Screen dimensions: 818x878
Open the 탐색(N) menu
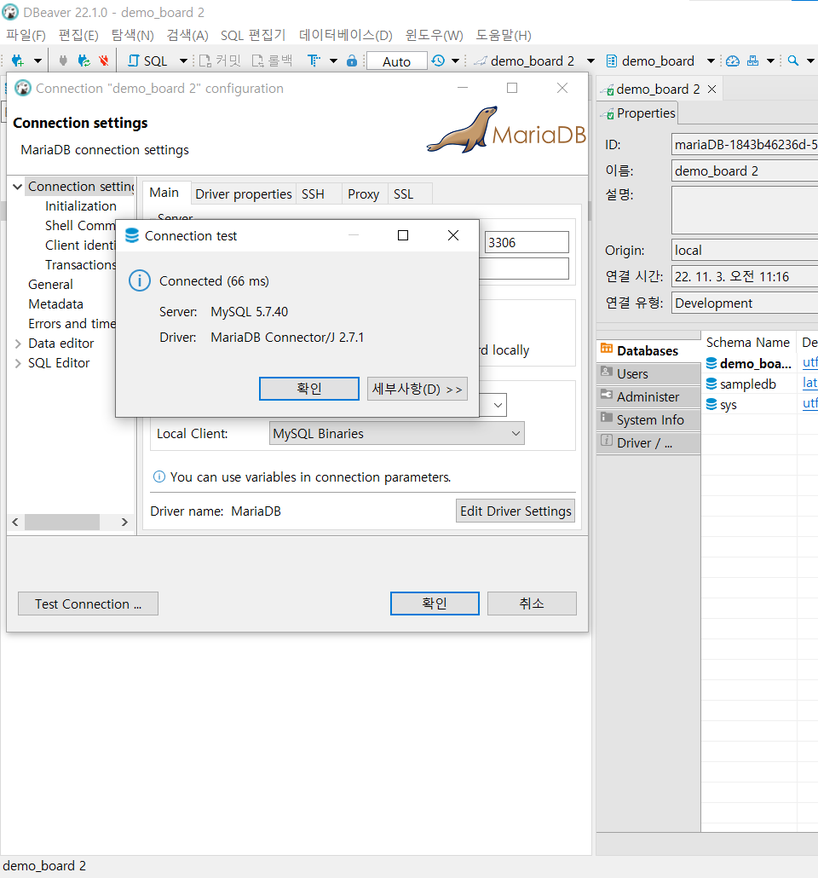pos(132,35)
